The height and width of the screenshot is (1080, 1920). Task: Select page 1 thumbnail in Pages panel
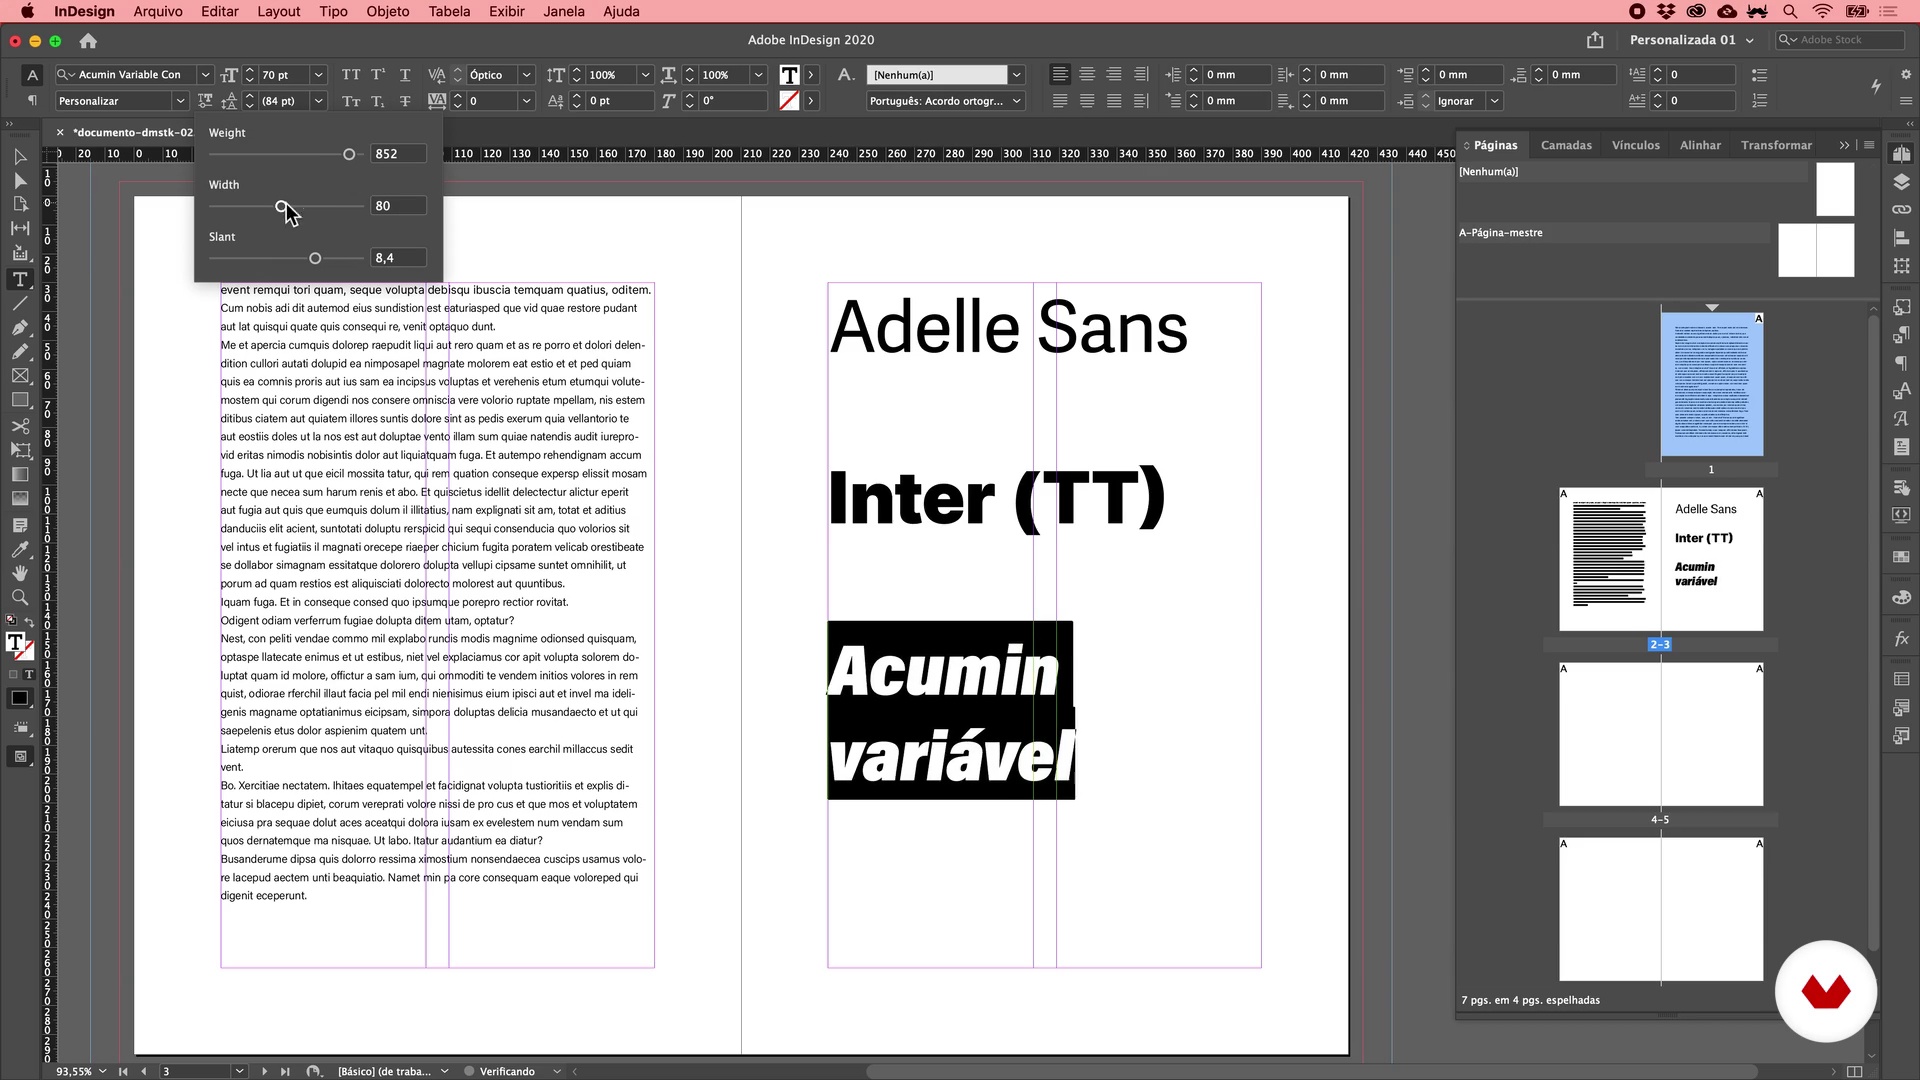pyautogui.click(x=1712, y=384)
